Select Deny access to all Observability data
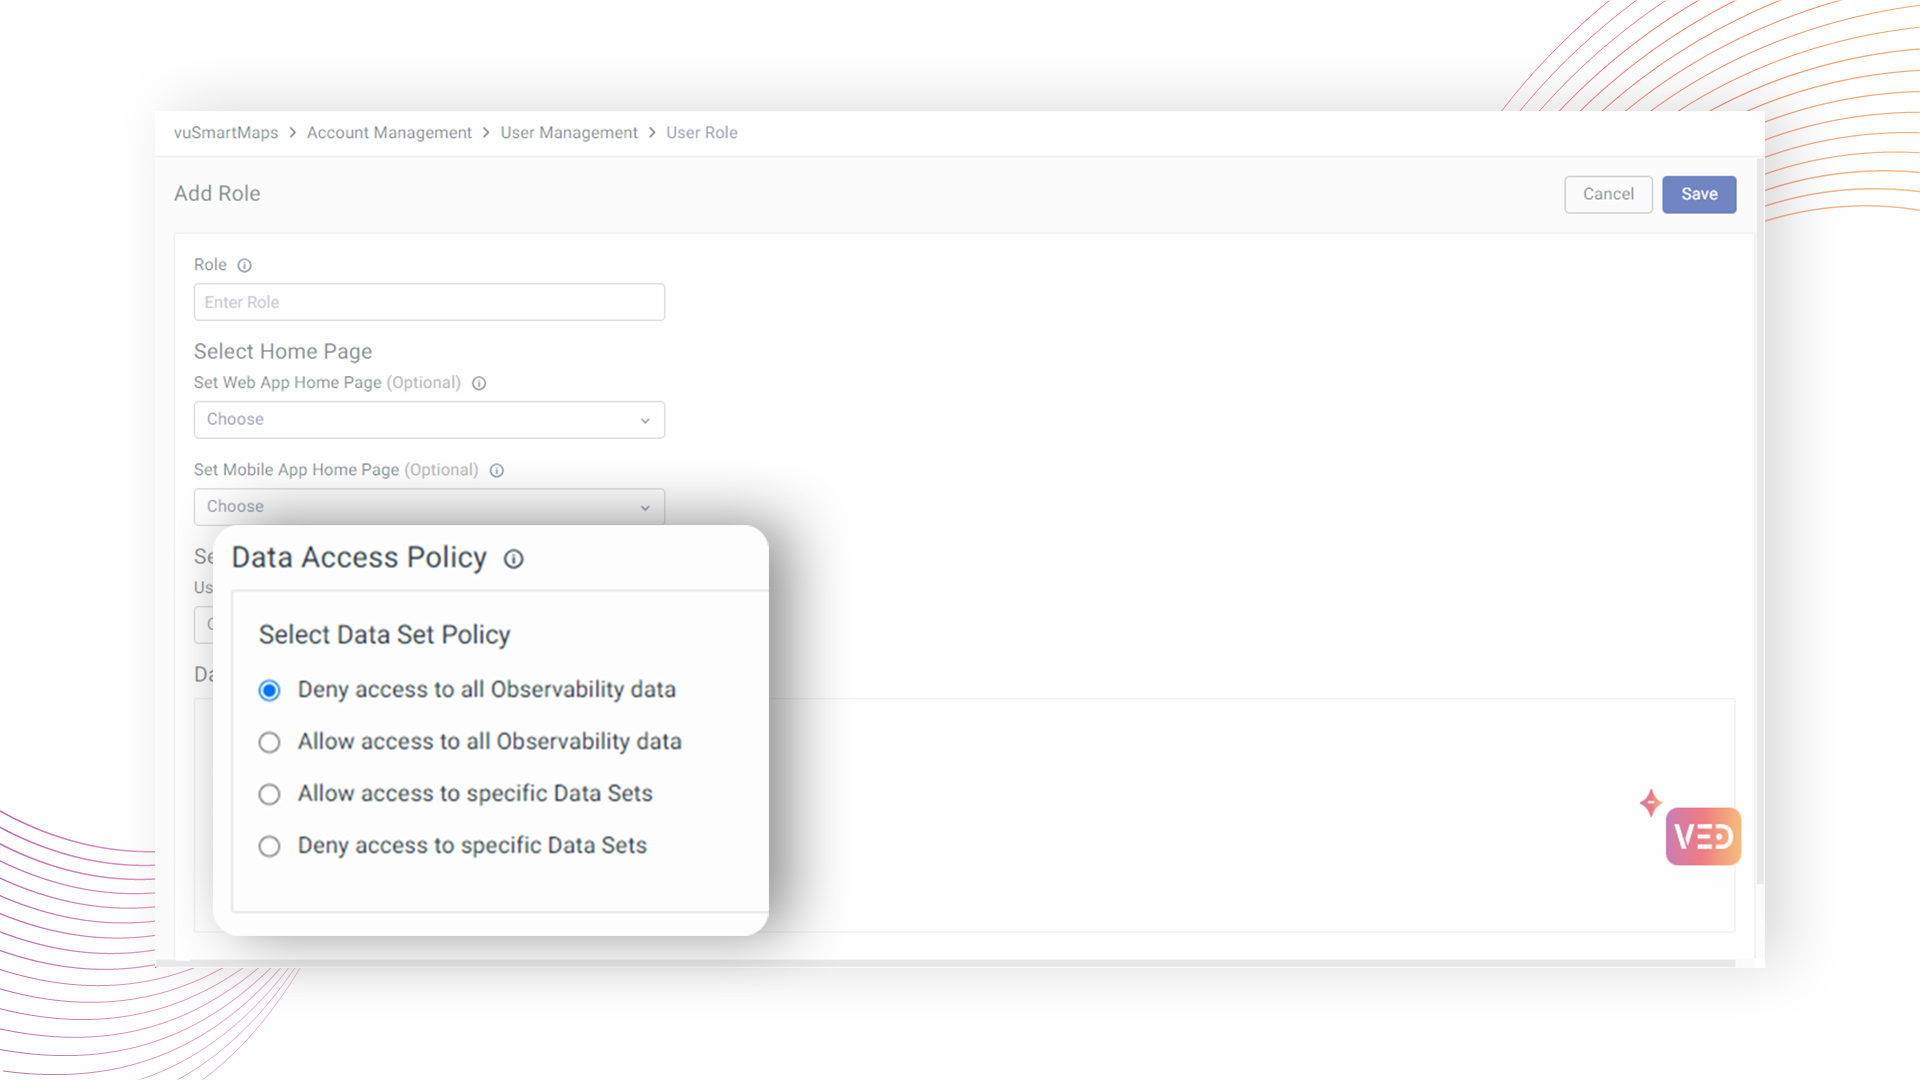The image size is (1920, 1080). [269, 690]
